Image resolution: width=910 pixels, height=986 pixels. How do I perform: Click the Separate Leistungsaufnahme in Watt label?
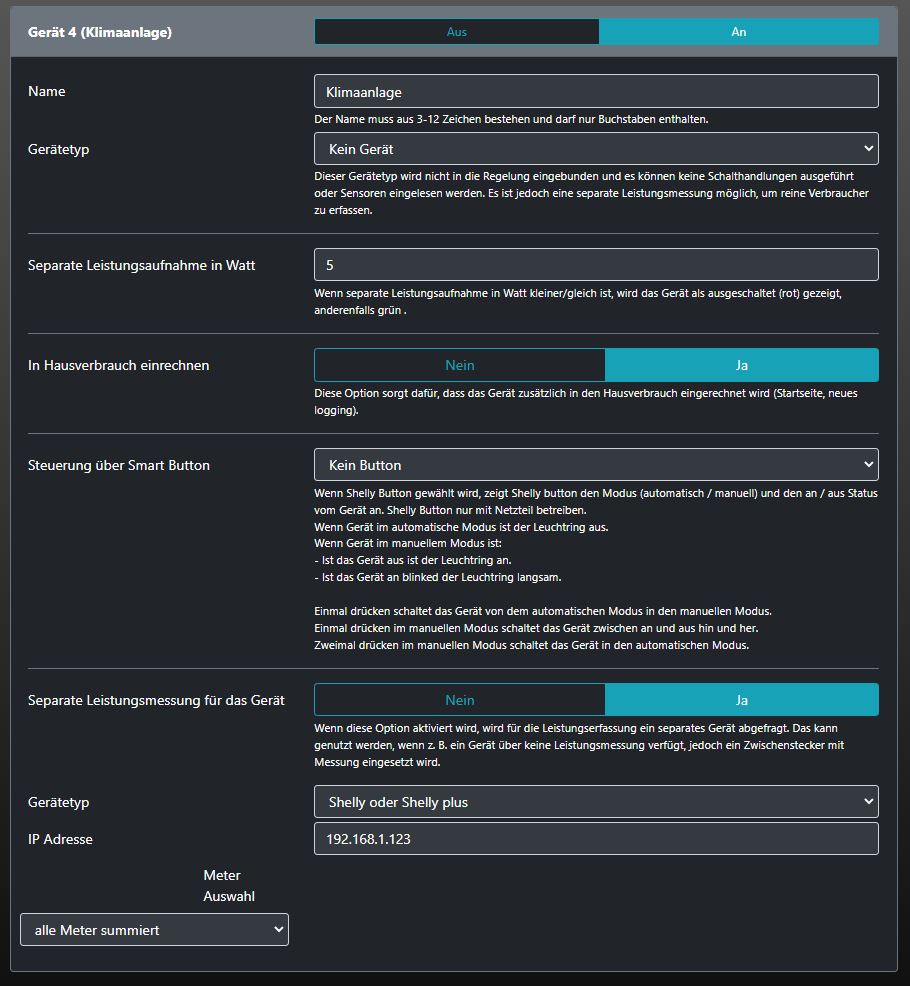point(141,265)
